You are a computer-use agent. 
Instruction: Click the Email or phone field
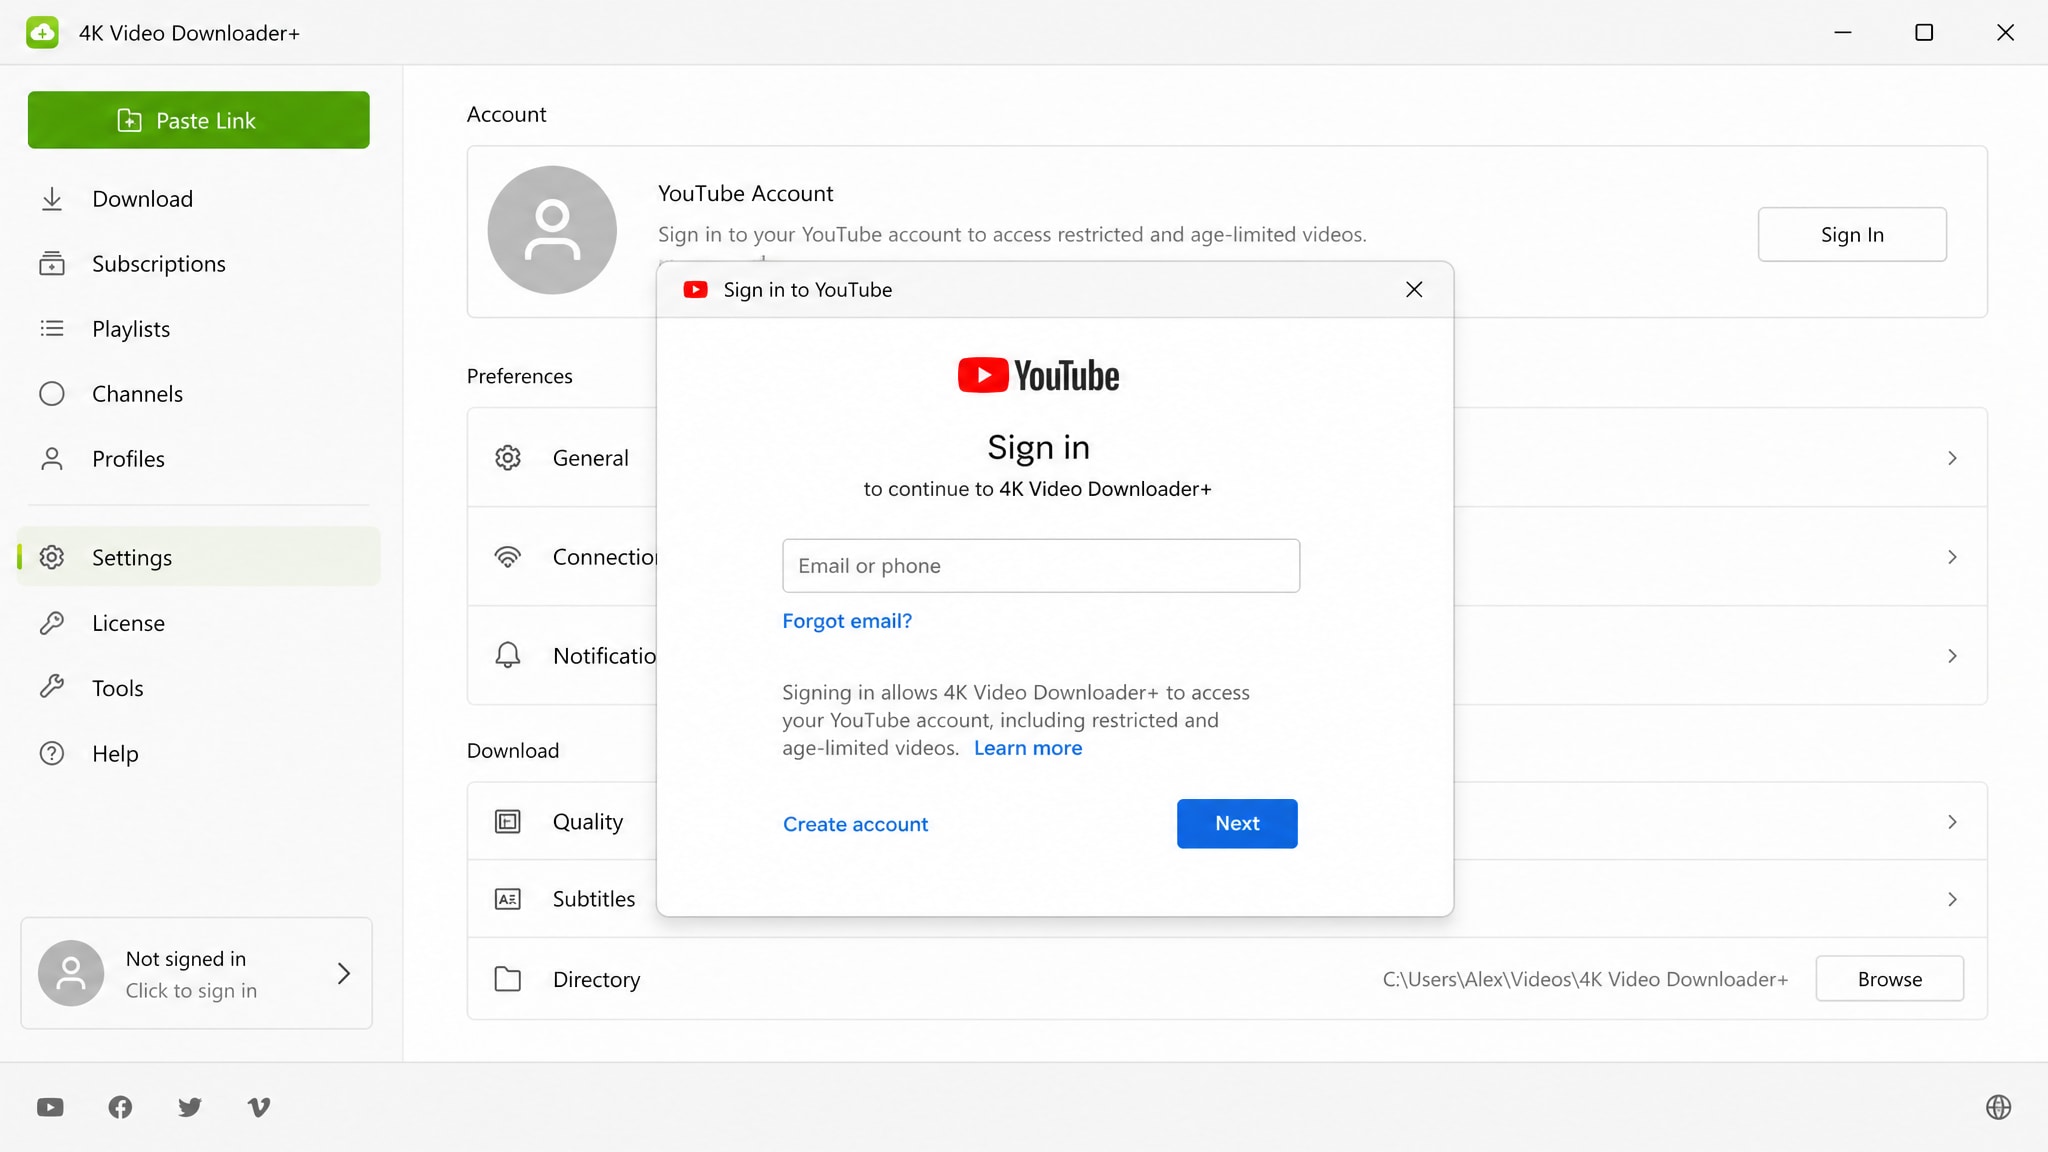(x=1041, y=566)
